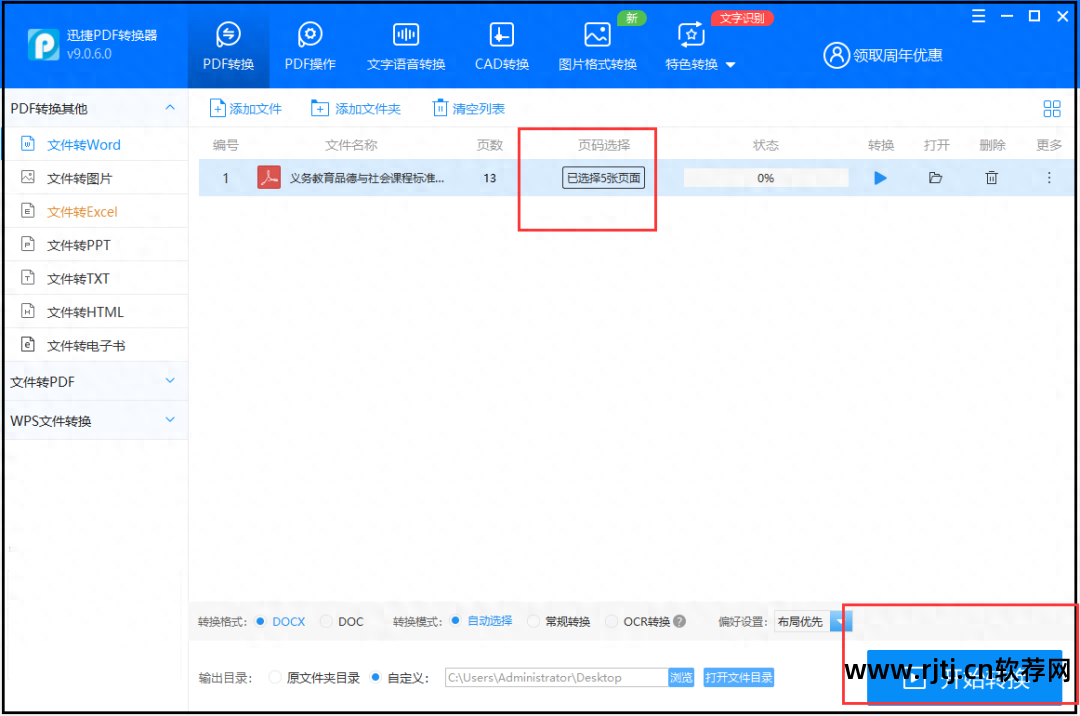Image resolution: width=1080 pixels, height=716 pixels.
Task: Open the 图片格式转换 feature
Action: pyautogui.click(x=597, y=45)
